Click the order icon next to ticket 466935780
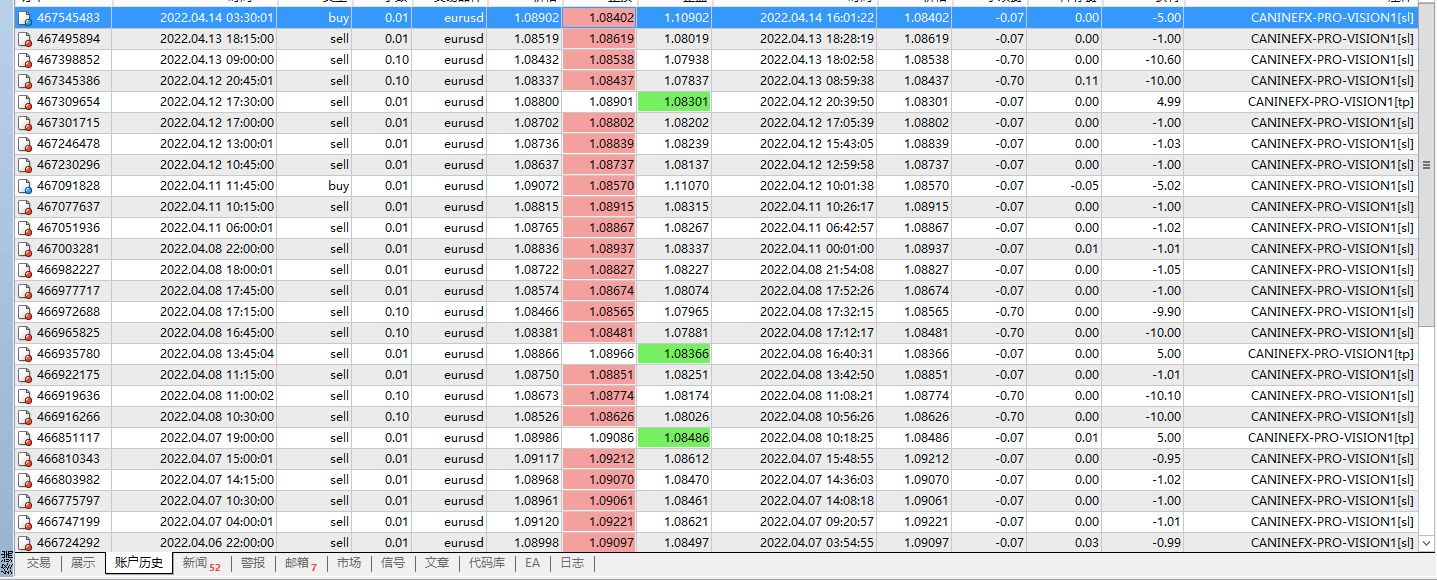This screenshot has width=1437, height=580. [25, 354]
